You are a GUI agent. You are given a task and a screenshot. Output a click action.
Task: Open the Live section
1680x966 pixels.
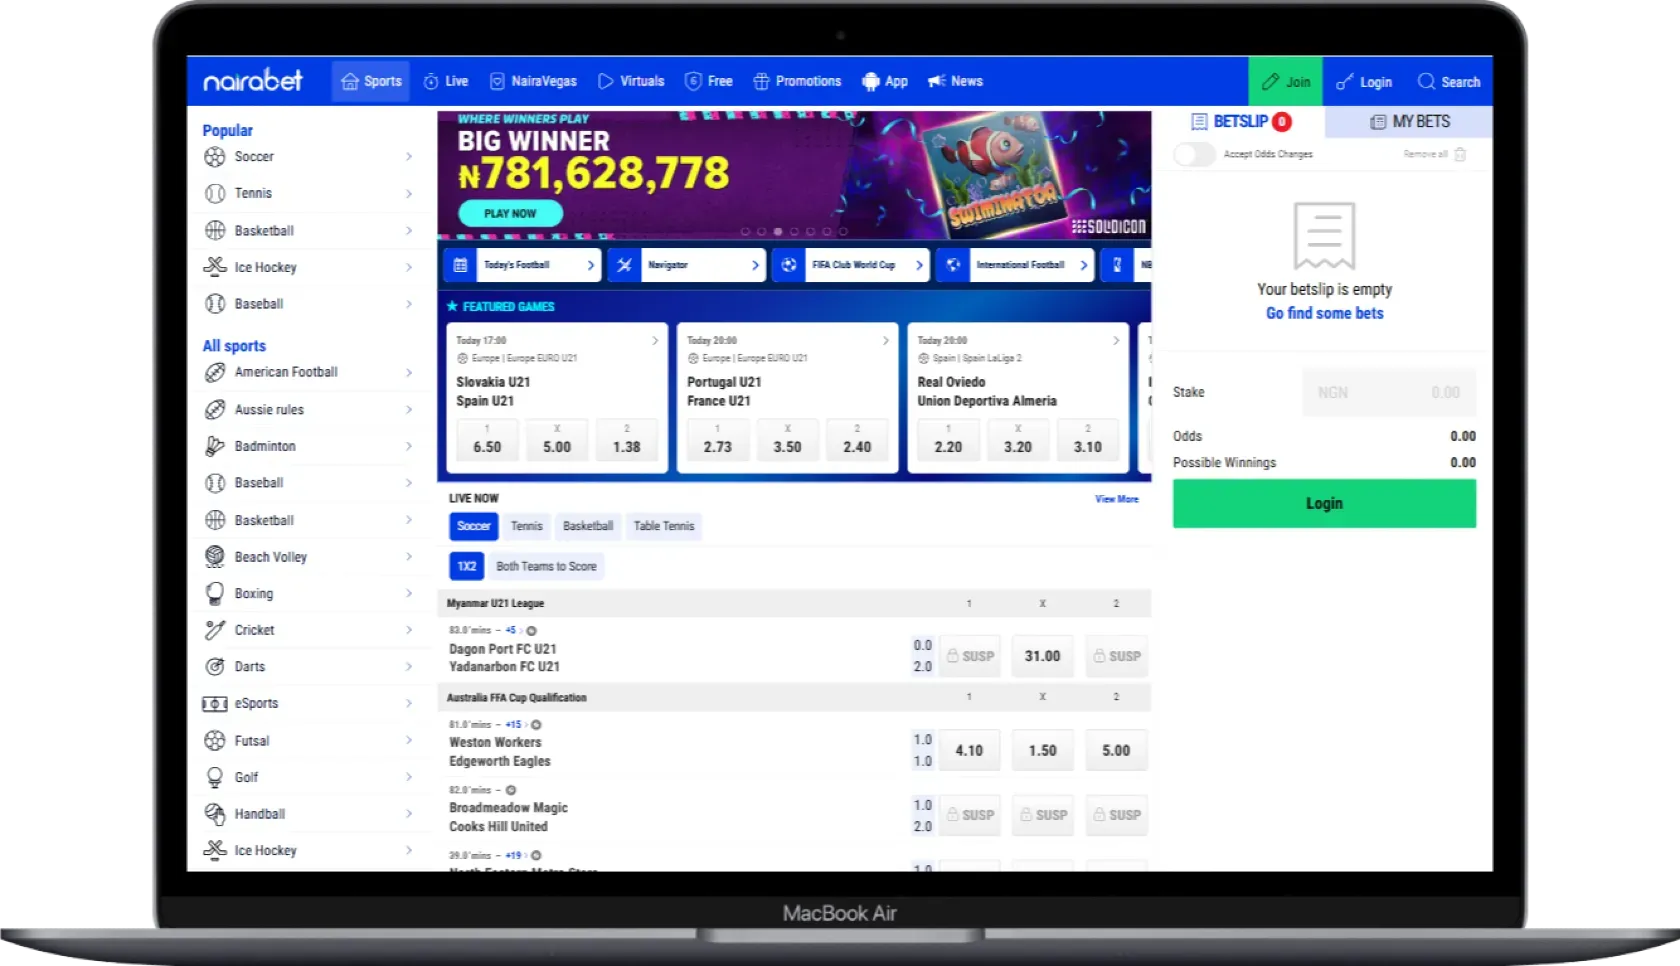(x=446, y=81)
